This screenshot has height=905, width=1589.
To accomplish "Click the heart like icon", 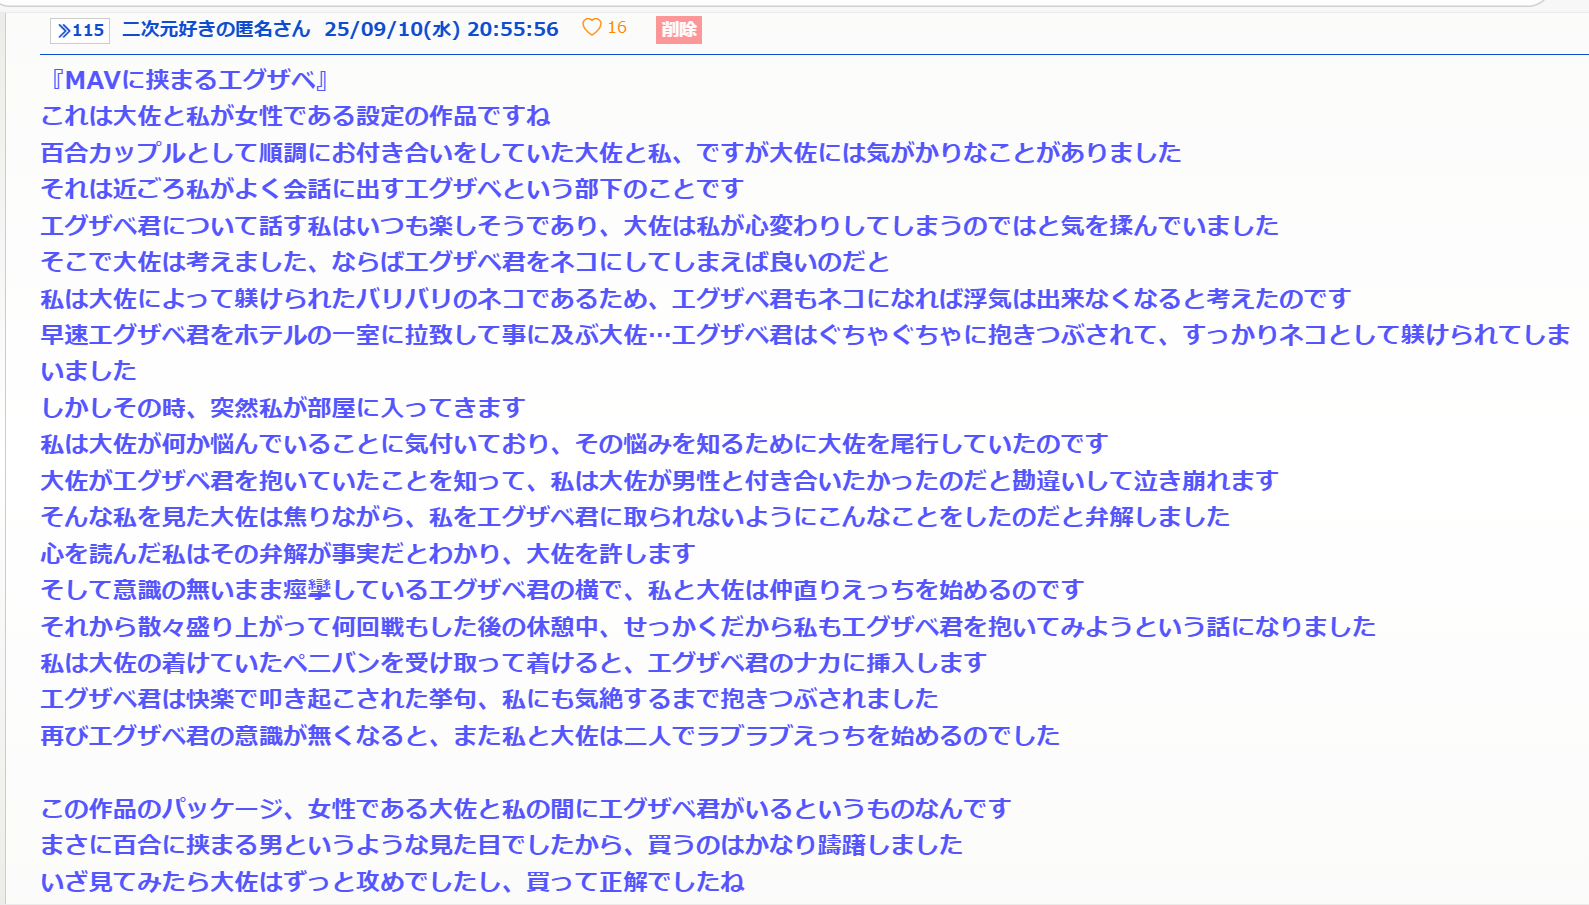I will (591, 28).
